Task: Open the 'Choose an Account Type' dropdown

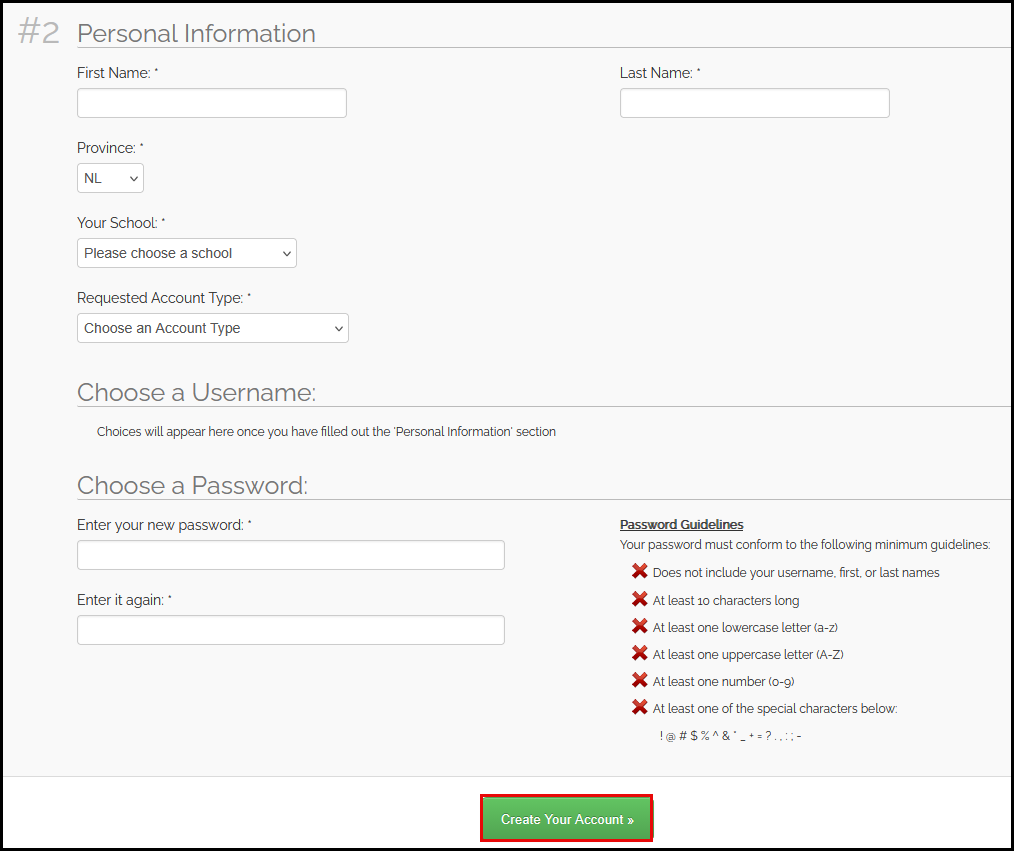Action: click(212, 327)
